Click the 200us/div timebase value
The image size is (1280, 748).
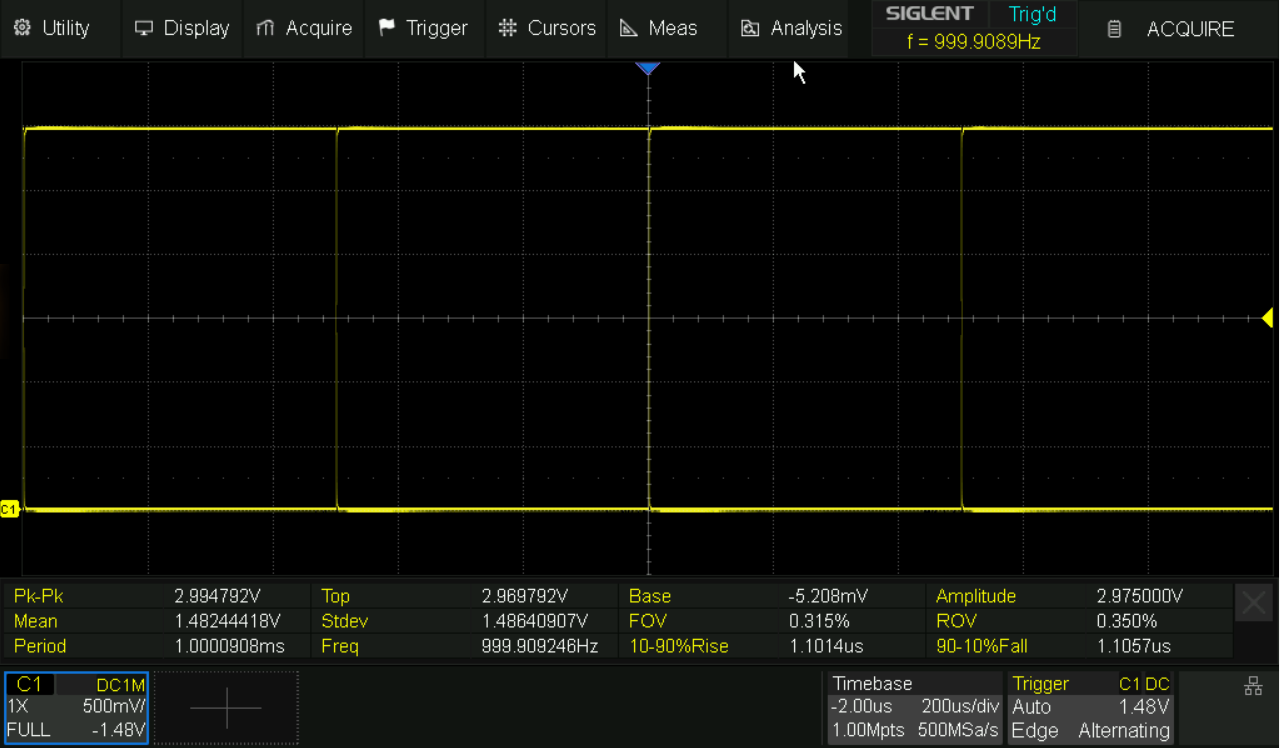[x=960, y=707]
